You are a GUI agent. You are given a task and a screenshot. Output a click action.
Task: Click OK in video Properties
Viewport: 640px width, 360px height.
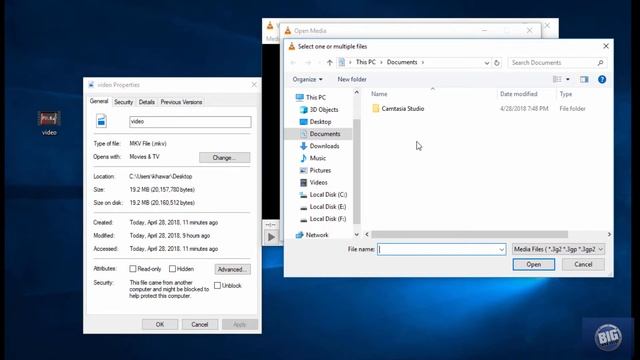[x=160, y=324]
